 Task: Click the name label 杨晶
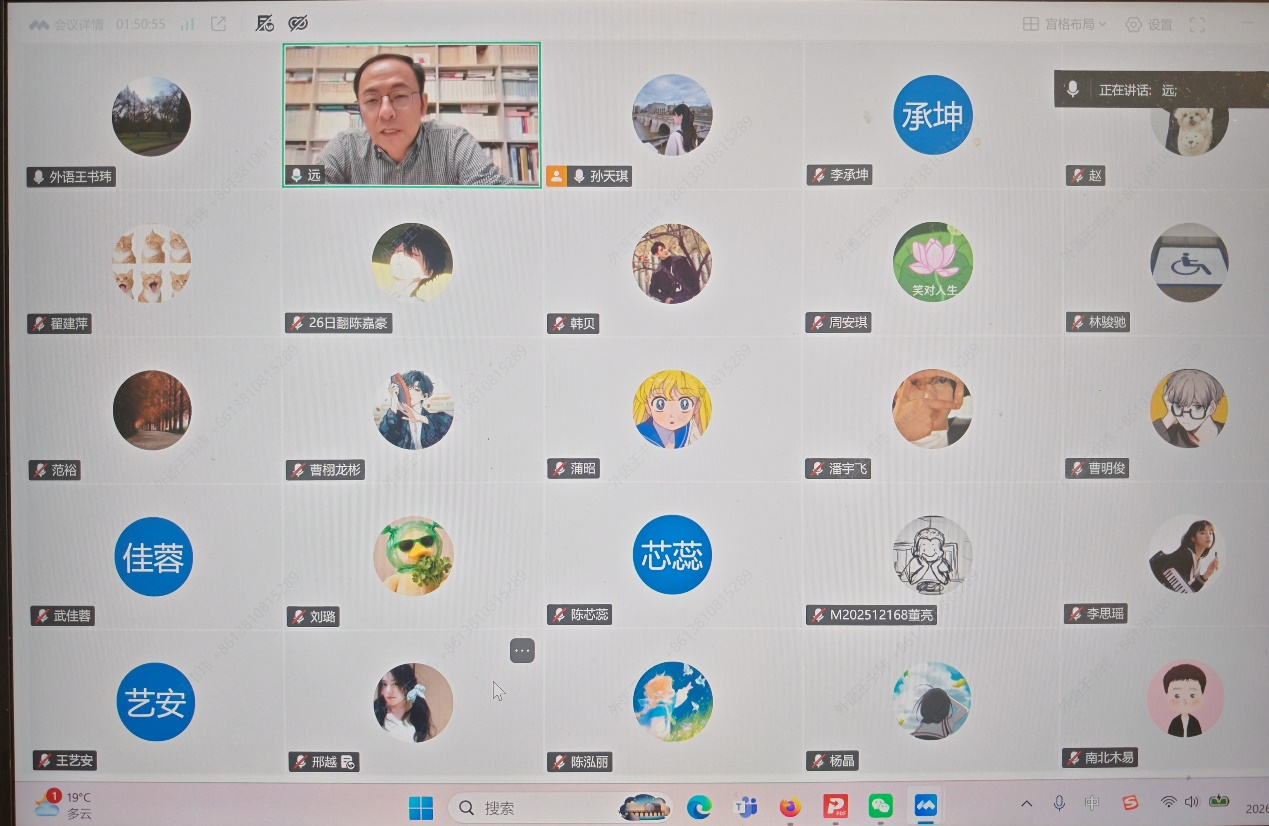tap(842, 761)
